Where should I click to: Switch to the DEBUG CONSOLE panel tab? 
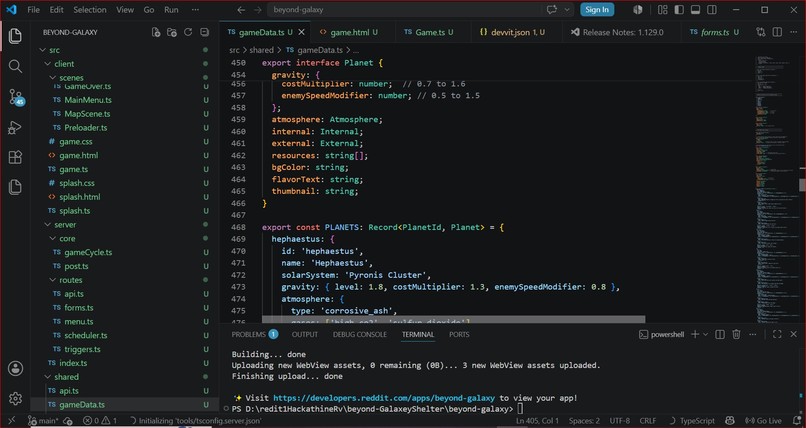pos(359,334)
